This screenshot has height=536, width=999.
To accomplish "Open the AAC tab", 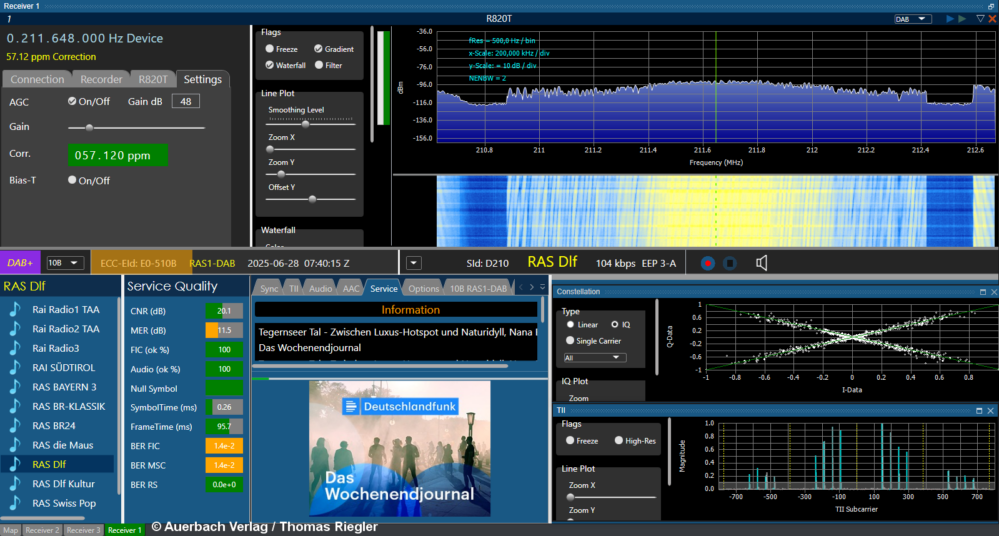I will click(x=351, y=288).
